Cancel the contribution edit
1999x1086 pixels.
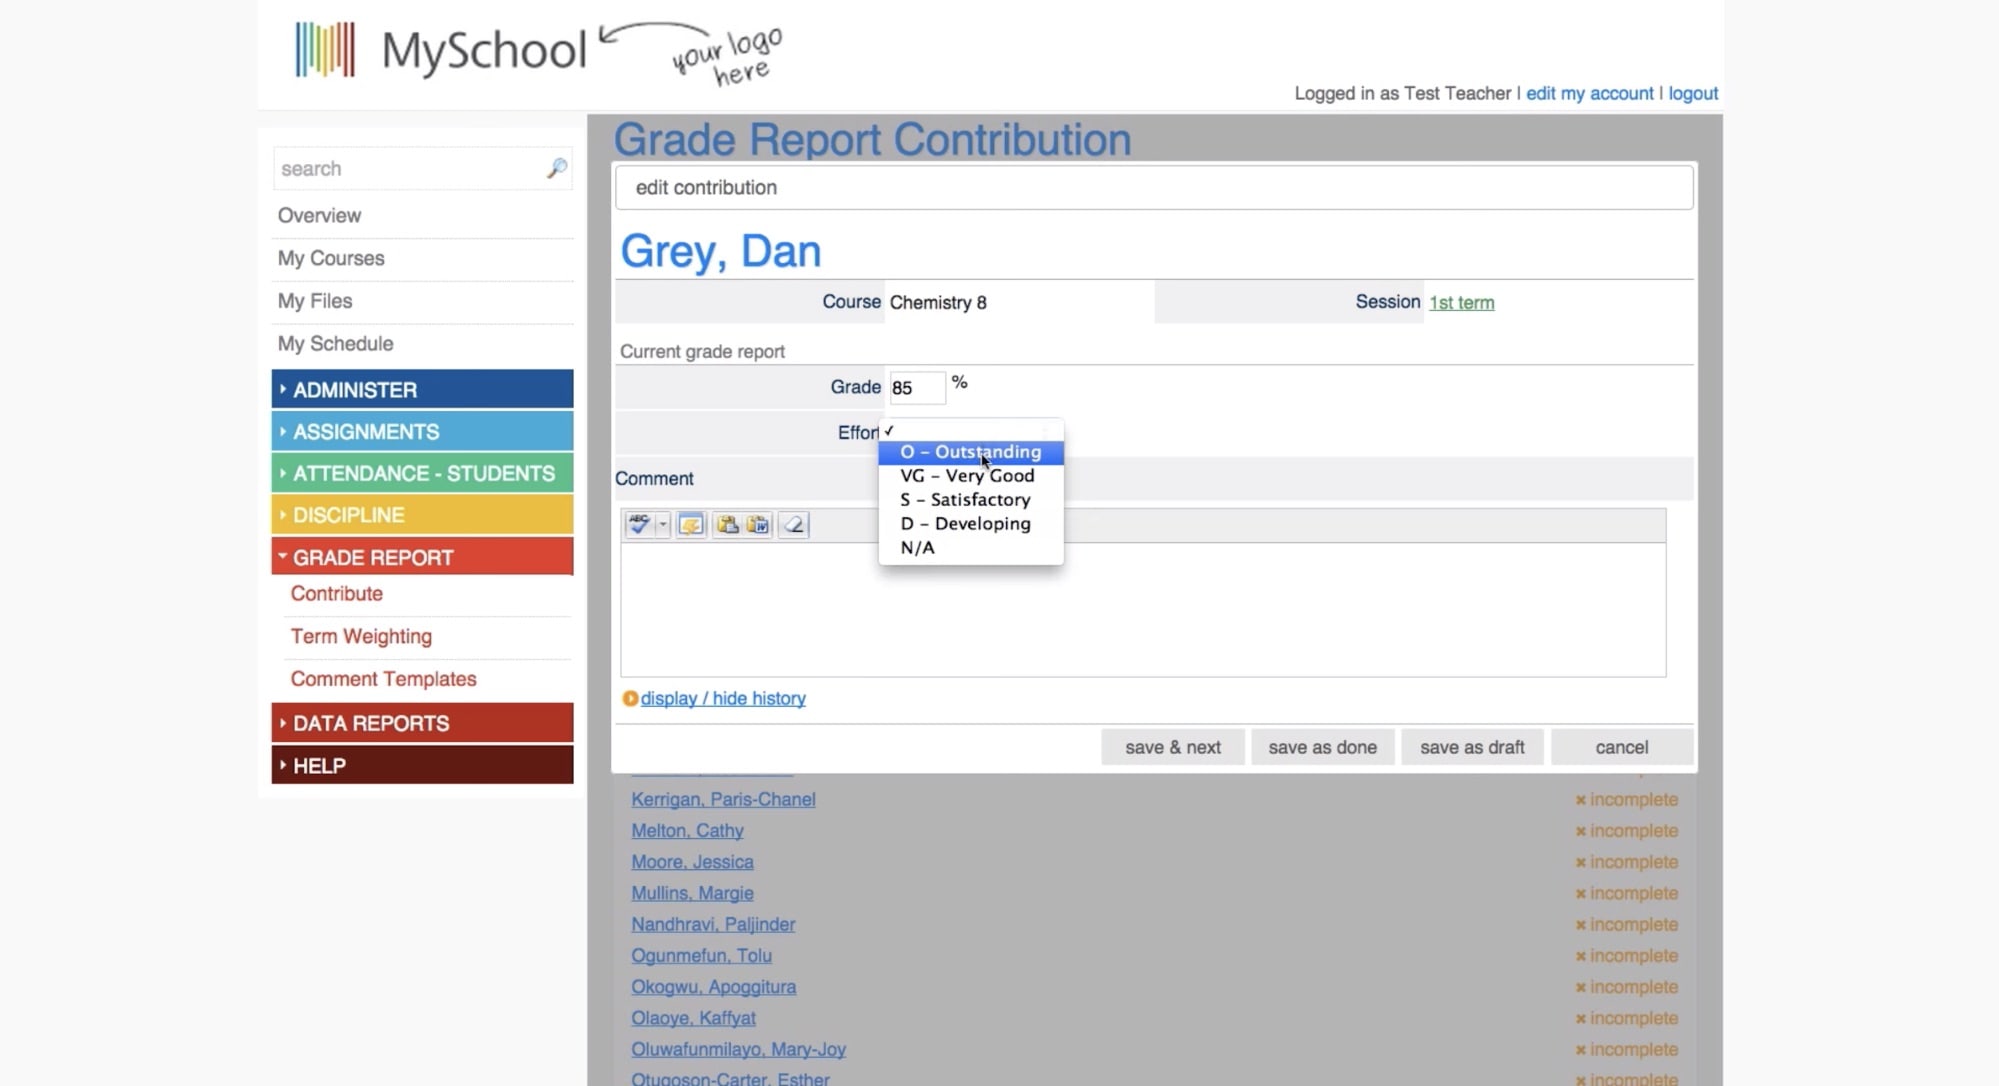point(1622,747)
